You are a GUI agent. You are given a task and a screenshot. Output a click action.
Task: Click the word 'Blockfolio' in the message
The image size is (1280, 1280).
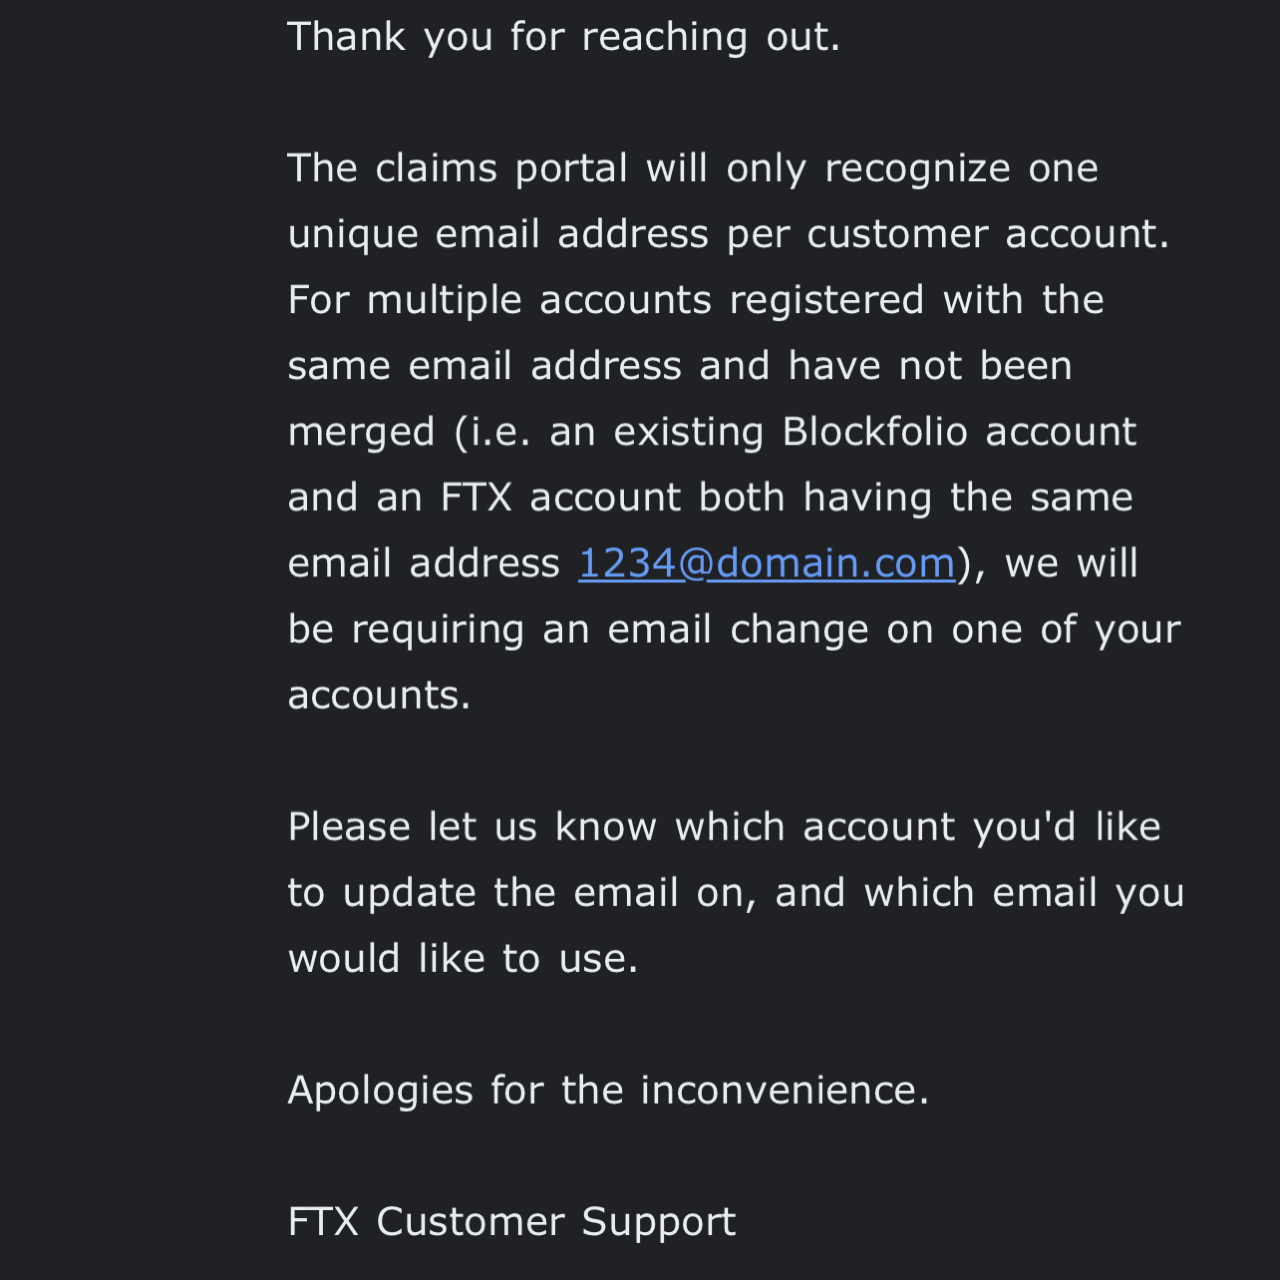pos(875,432)
